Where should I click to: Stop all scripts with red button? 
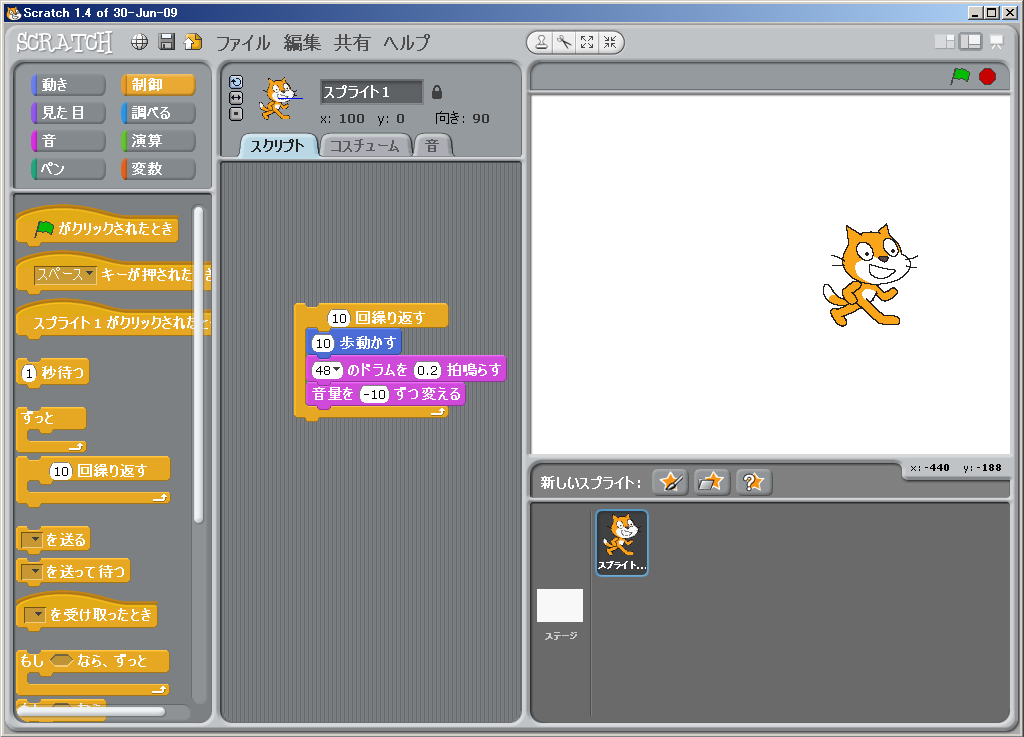point(987,76)
